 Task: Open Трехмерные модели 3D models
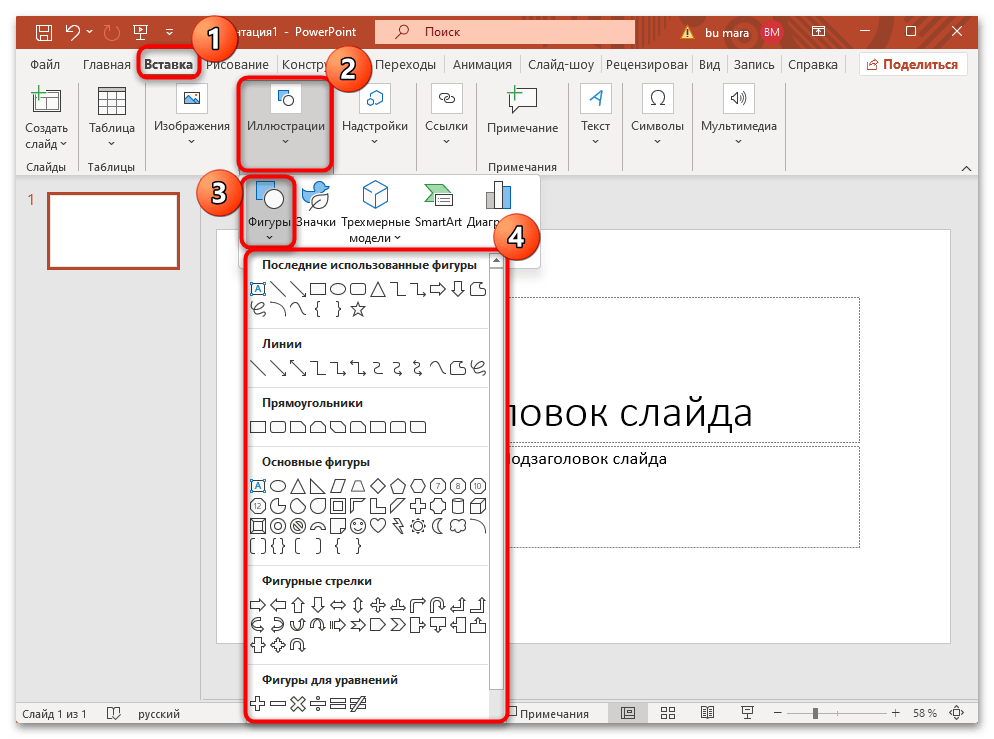(375, 212)
